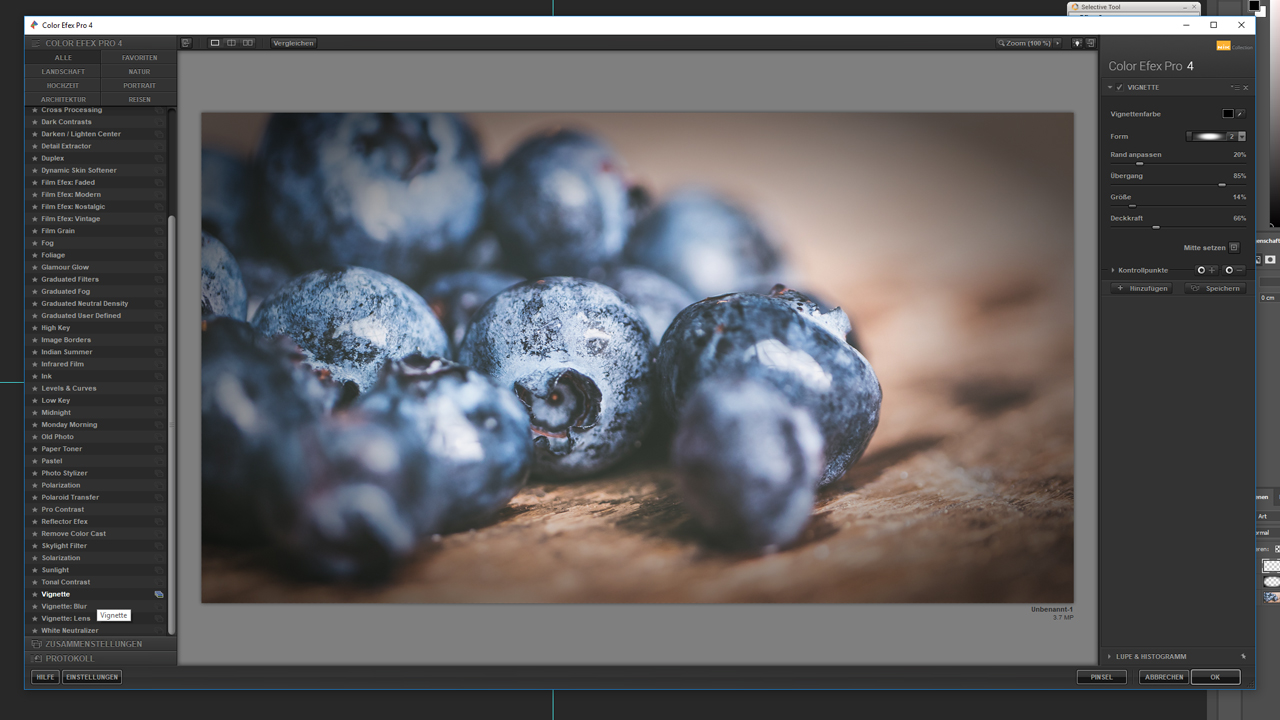Open the Vignettenfarbe black color swatch
The image size is (1280, 720).
[1228, 114]
